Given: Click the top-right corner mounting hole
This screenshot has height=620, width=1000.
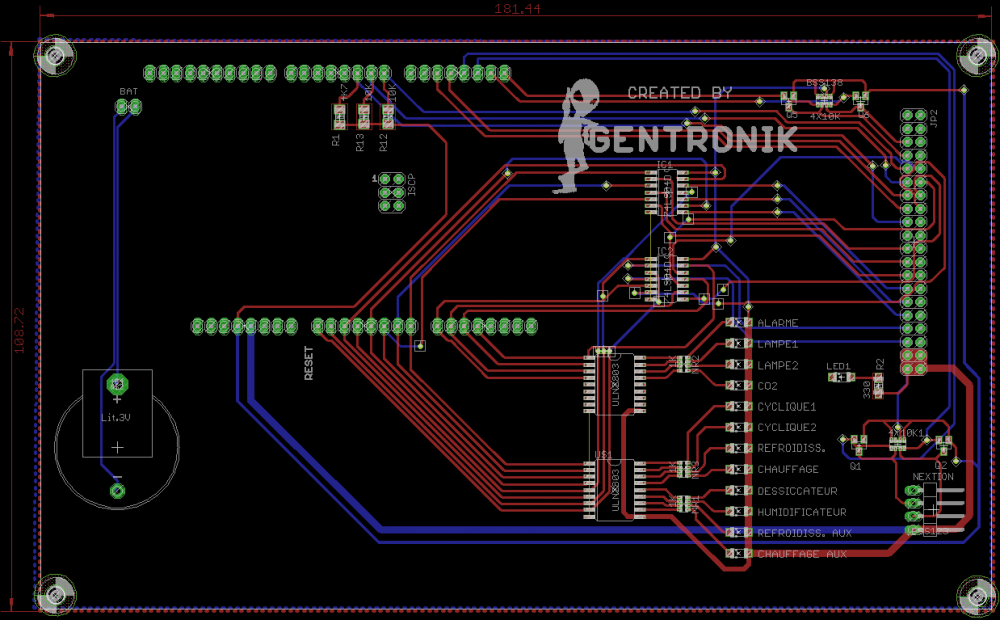Looking at the screenshot, I should tap(977, 56).
